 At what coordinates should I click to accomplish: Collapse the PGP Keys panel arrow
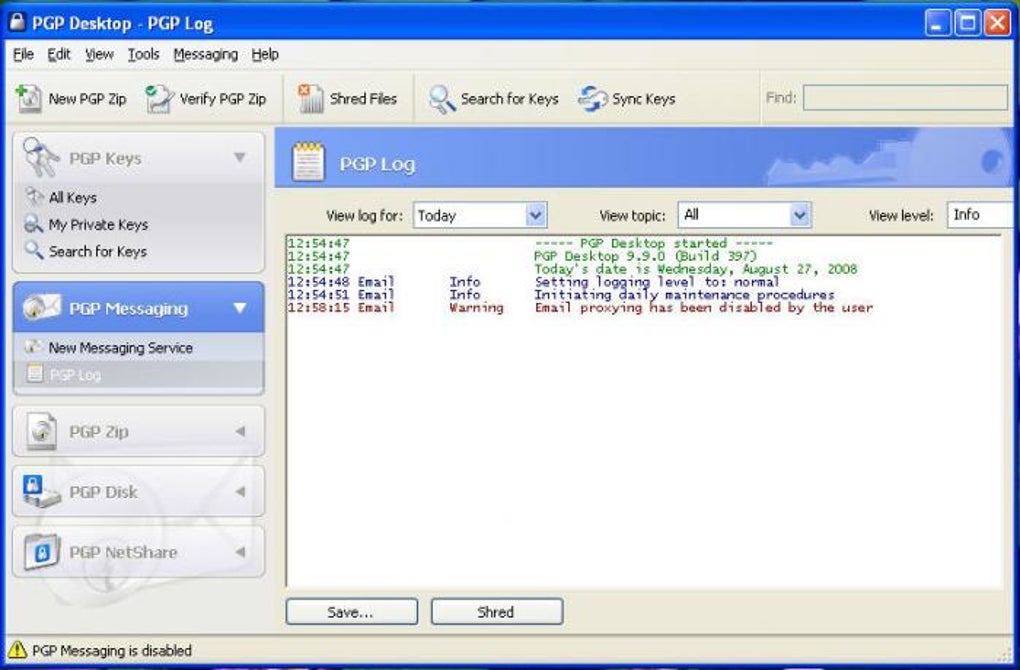pyautogui.click(x=240, y=157)
